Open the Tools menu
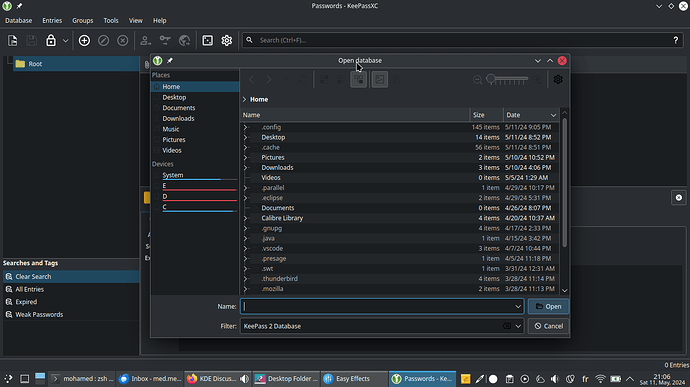Viewport: 690px width, 387px height. click(111, 20)
